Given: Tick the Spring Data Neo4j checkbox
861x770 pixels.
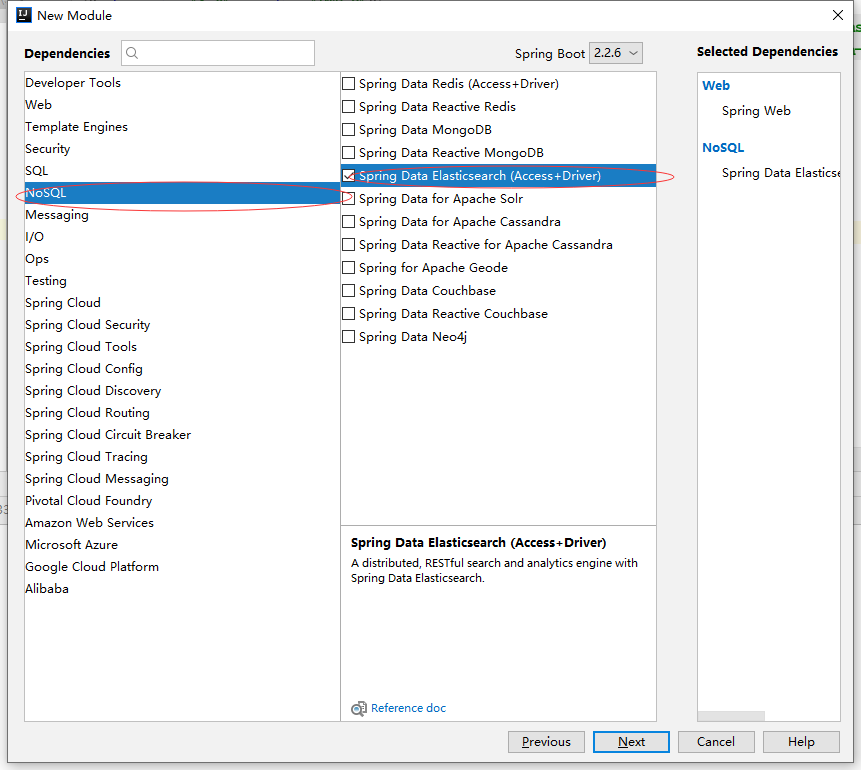Looking at the screenshot, I should tap(349, 337).
